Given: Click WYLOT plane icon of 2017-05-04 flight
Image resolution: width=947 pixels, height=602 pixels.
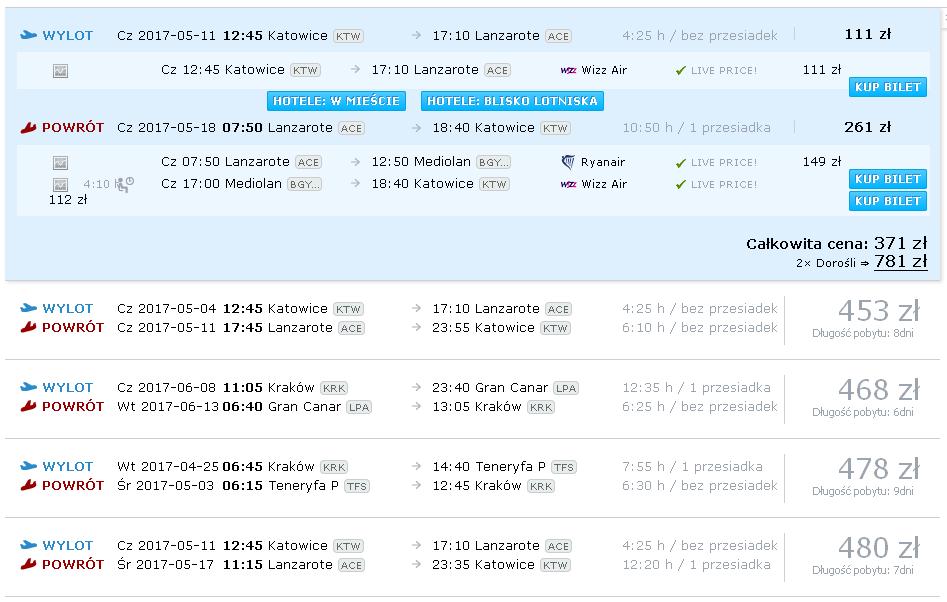Looking at the screenshot, I should (28, 308).
